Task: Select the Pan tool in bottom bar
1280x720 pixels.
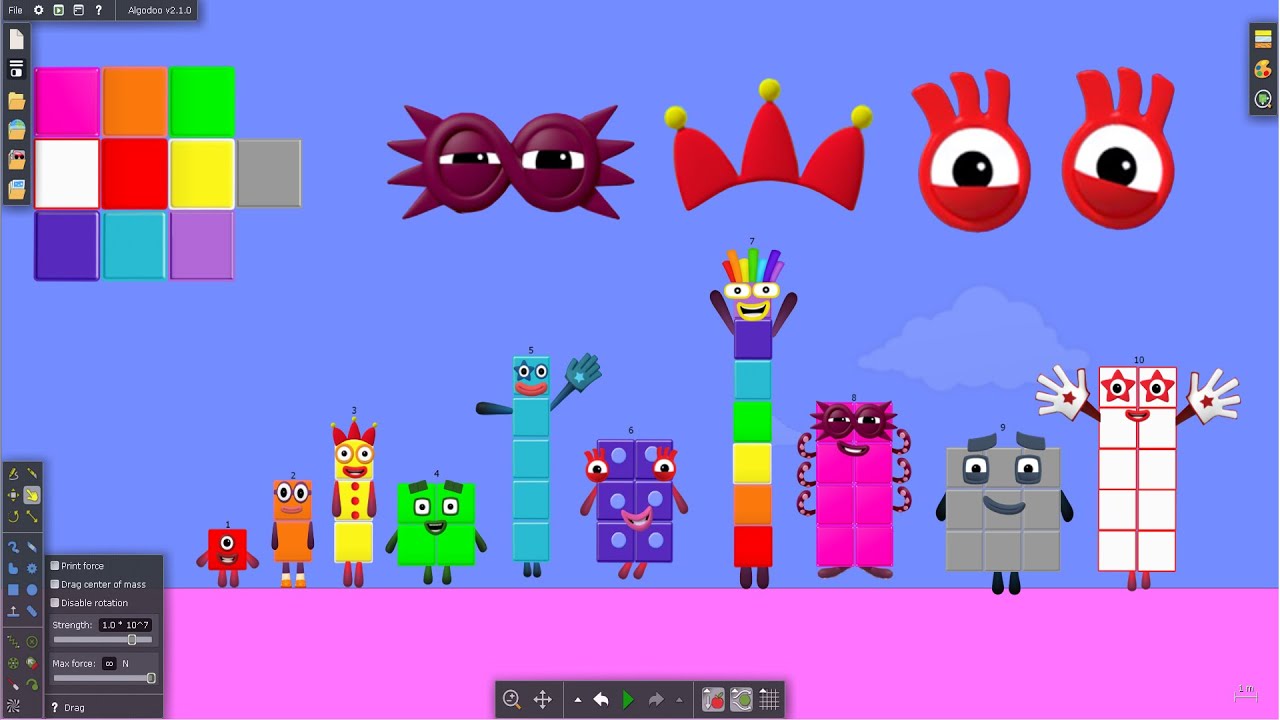Action: point(543,700)
